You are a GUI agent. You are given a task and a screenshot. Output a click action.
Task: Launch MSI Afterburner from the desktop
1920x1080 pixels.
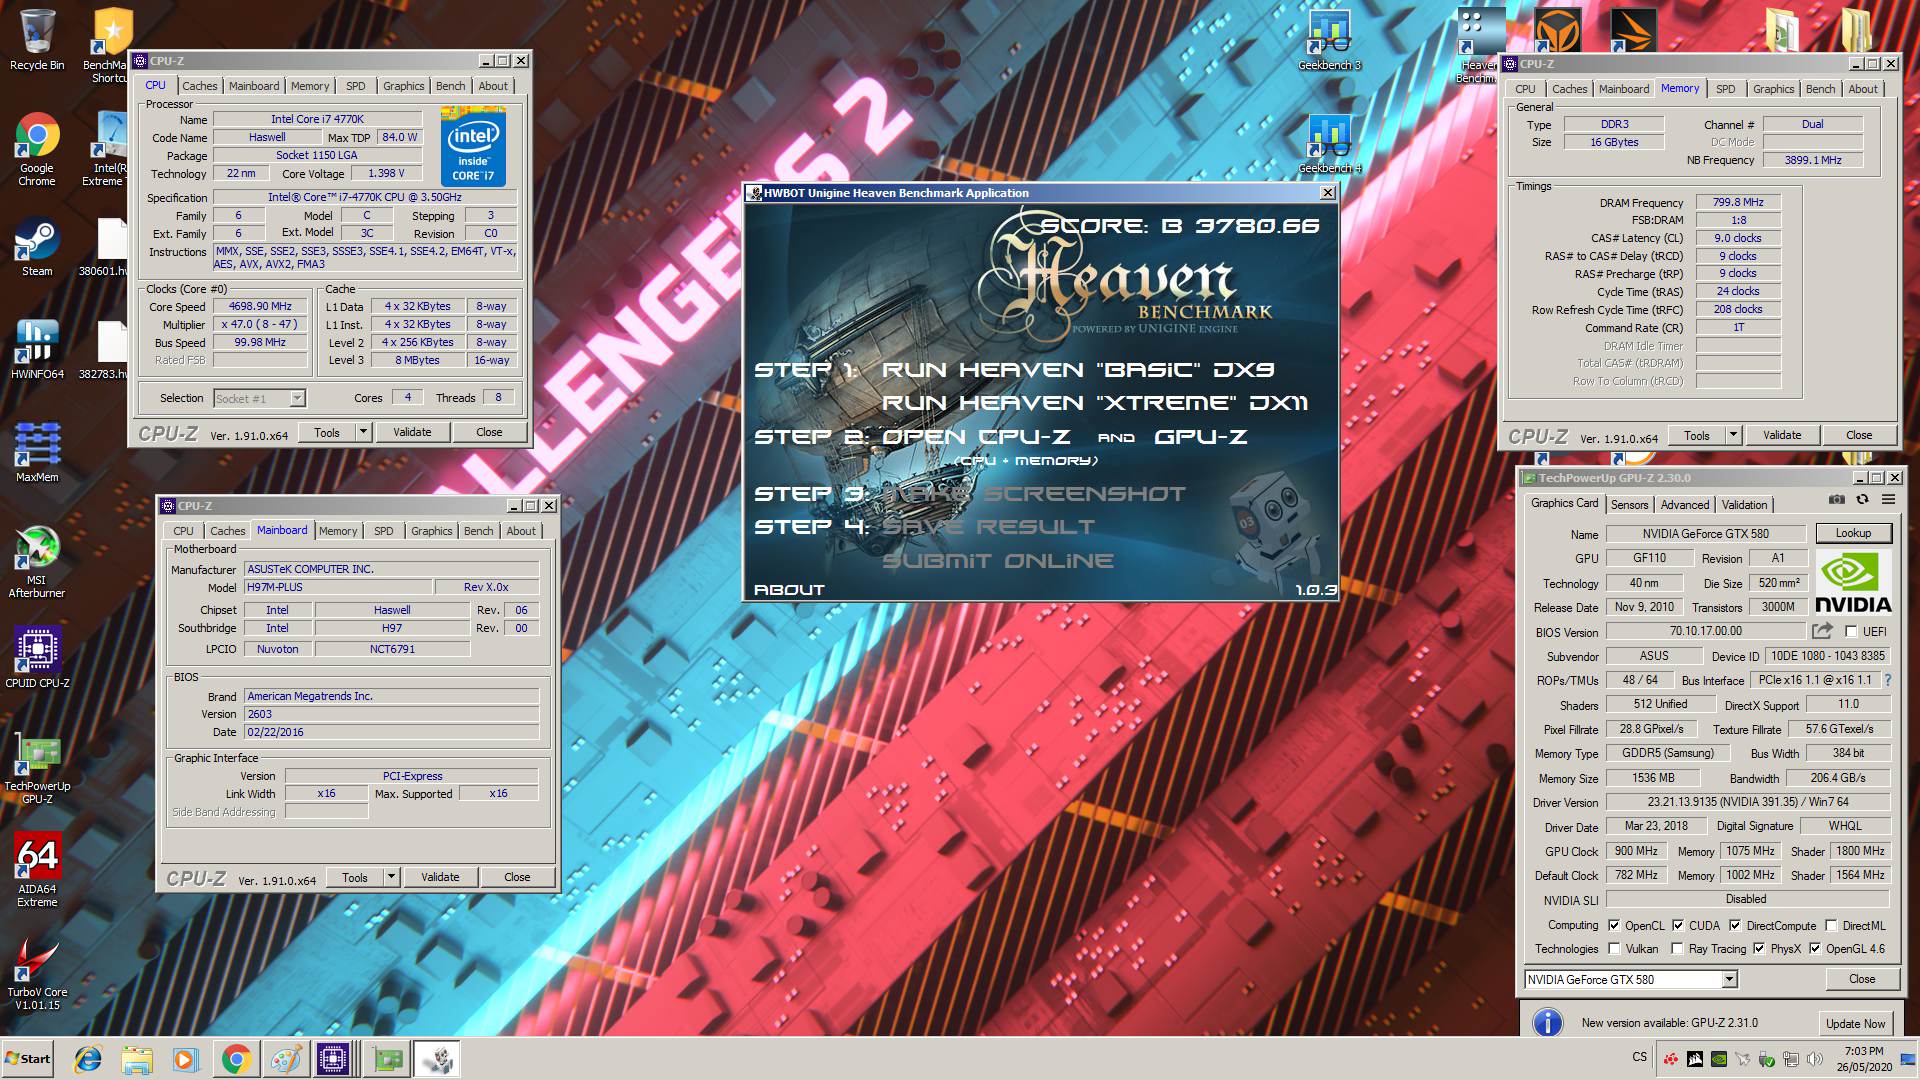tap(37, 562)
